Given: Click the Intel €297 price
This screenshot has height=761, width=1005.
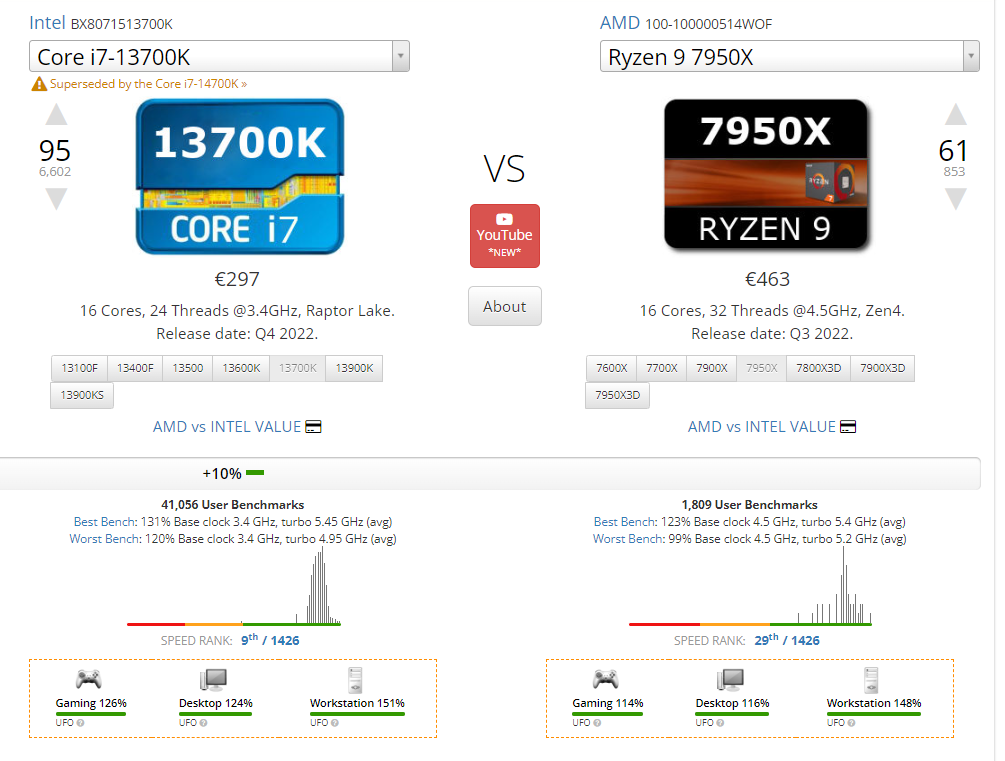Looking at the screenshot, I should tap(237, 280).
